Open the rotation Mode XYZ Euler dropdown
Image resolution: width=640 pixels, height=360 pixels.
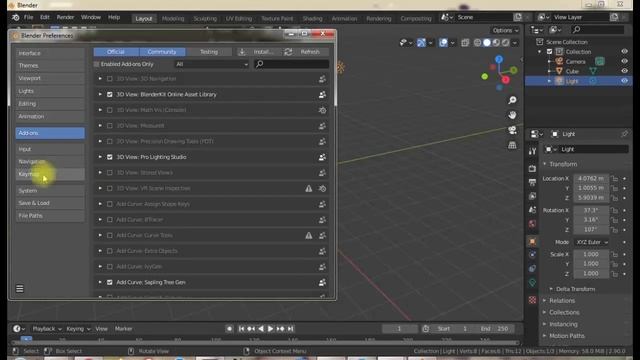click(x=592, y=242)
